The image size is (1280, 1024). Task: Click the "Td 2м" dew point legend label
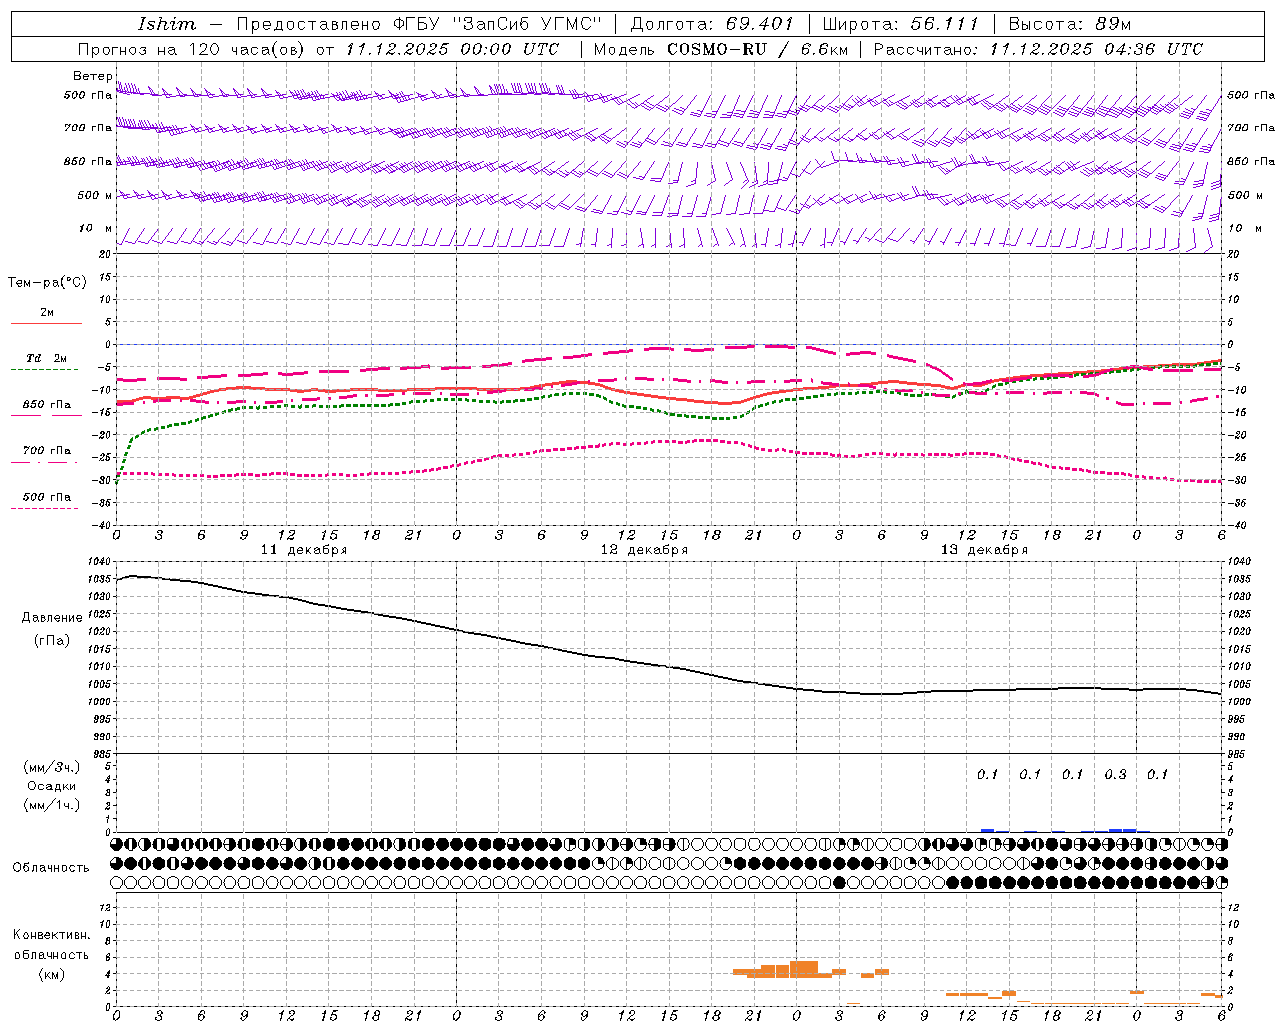[46, 358]
